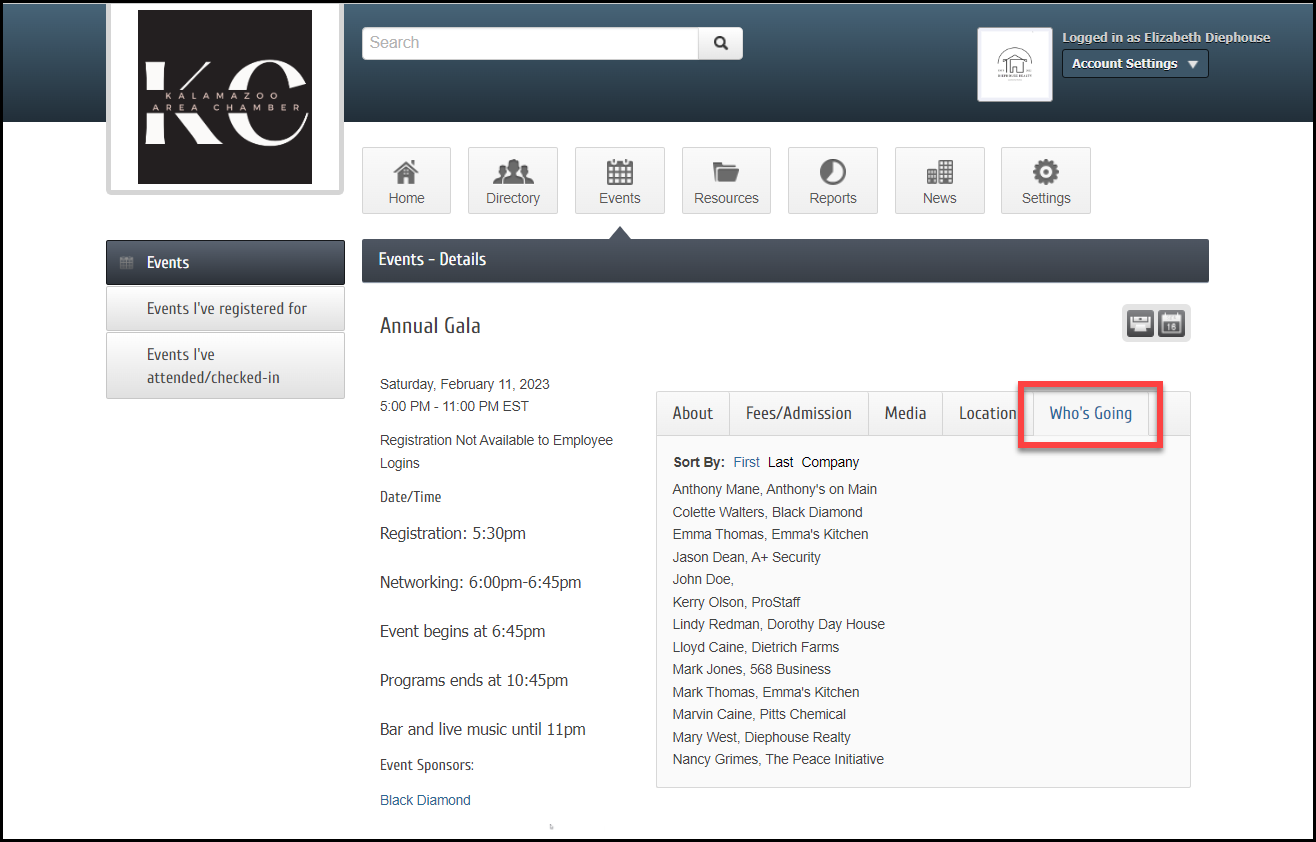Open the Settings gear icon
This screenshot has width=1316, height=842.
[x=1045, y=181]
